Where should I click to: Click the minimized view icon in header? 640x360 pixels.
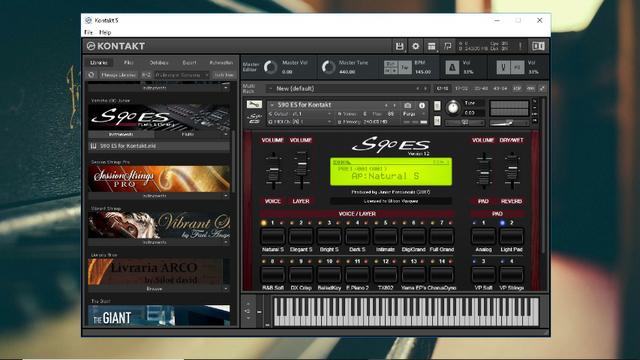click(x=448, y=46)
